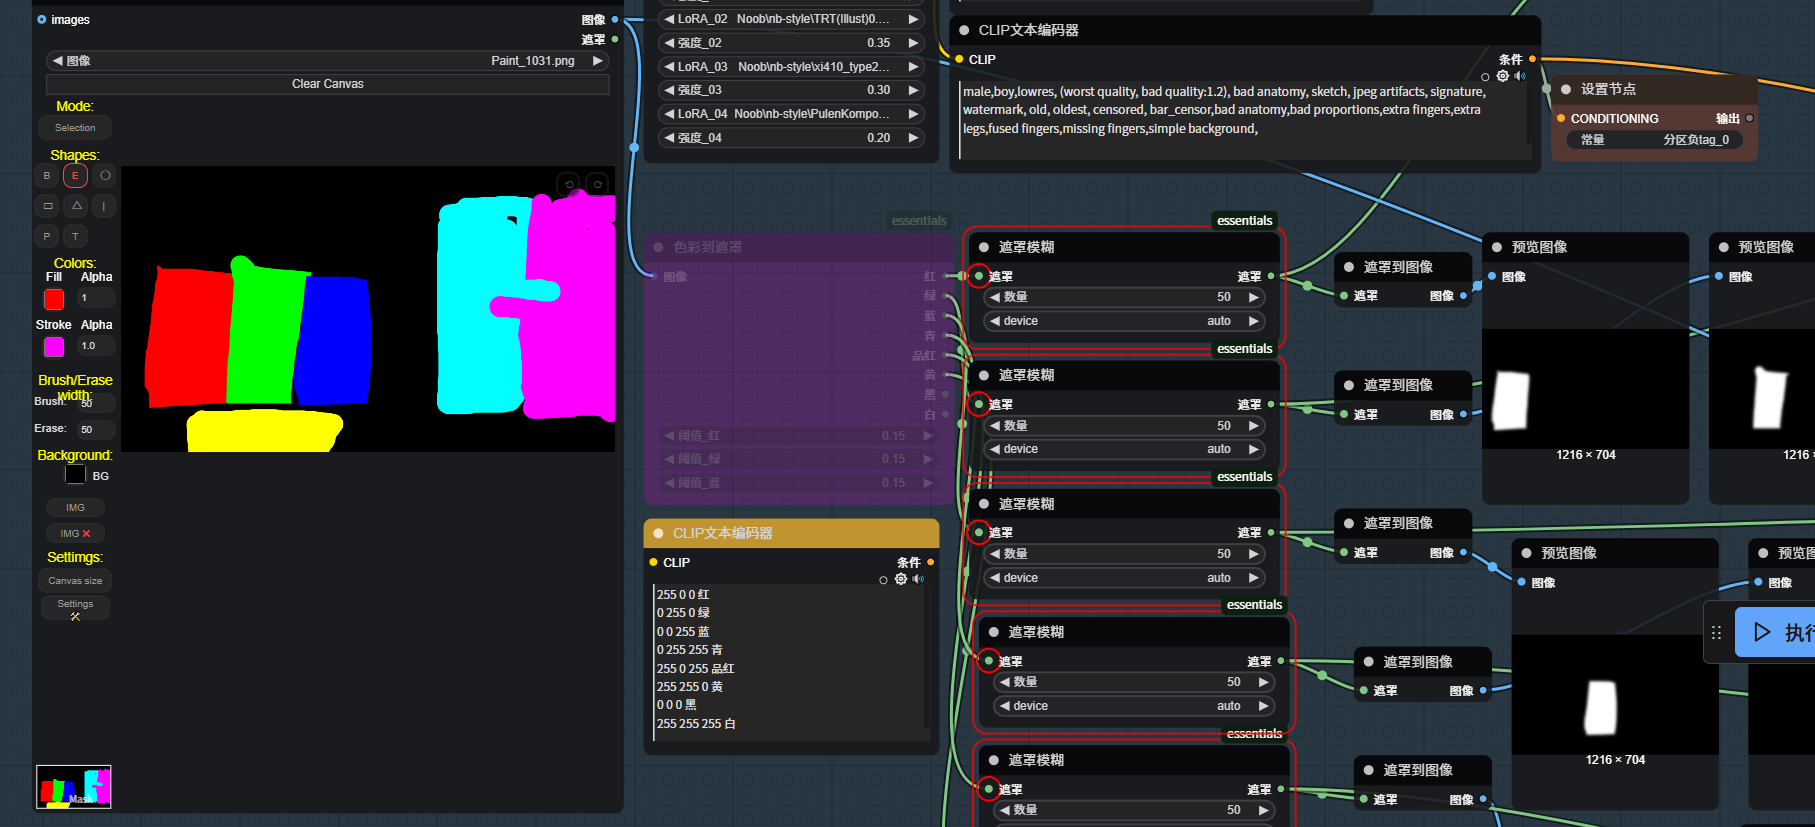Screen dimensions: 1815x827
Task: Click the CLIP input socket of gold CLIP node
Action: (x=653, y=562)
